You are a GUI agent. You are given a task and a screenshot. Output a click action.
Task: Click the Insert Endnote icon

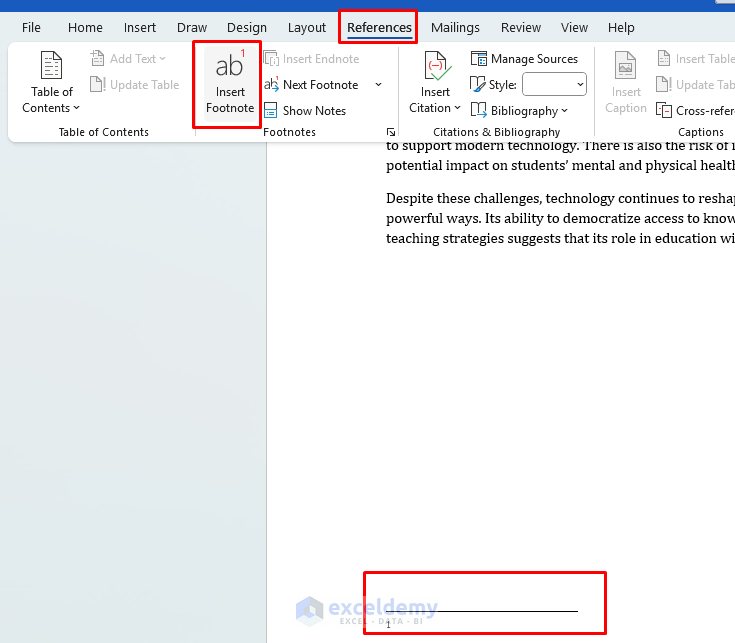point(271,59)
